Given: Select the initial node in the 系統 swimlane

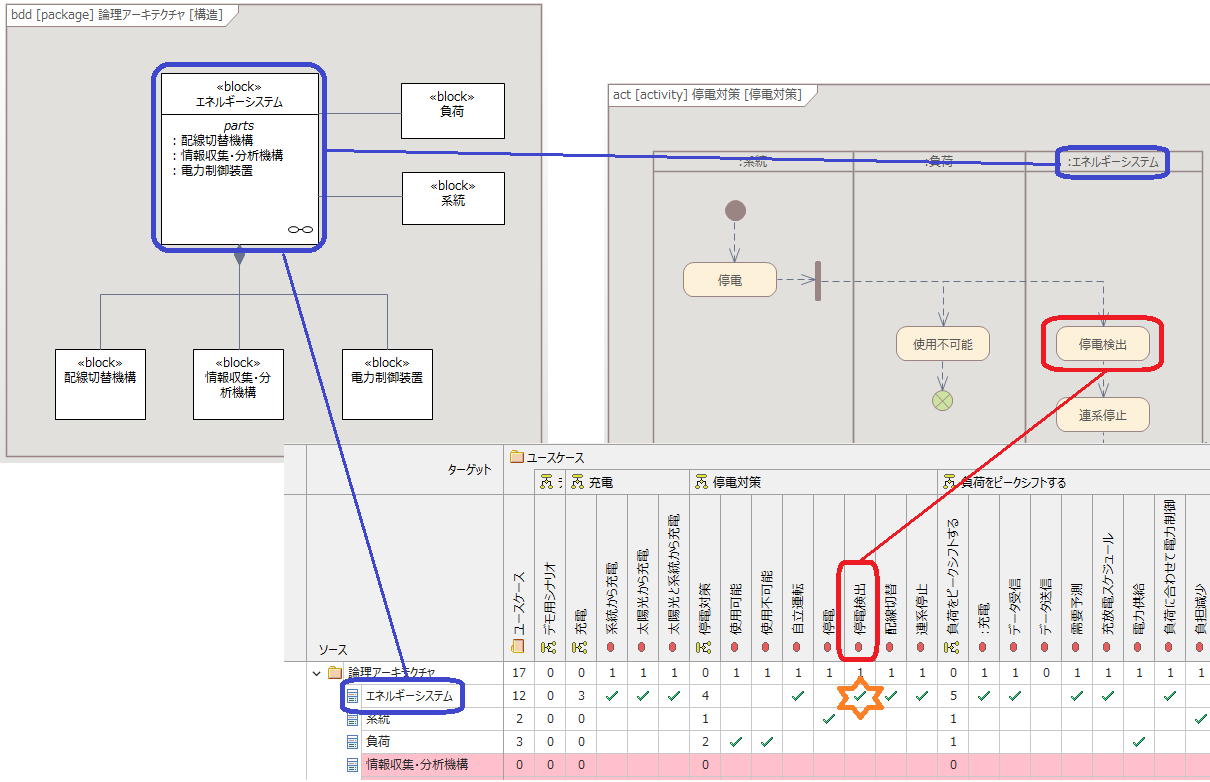Looking at the screenshot, I should (735, 210).
